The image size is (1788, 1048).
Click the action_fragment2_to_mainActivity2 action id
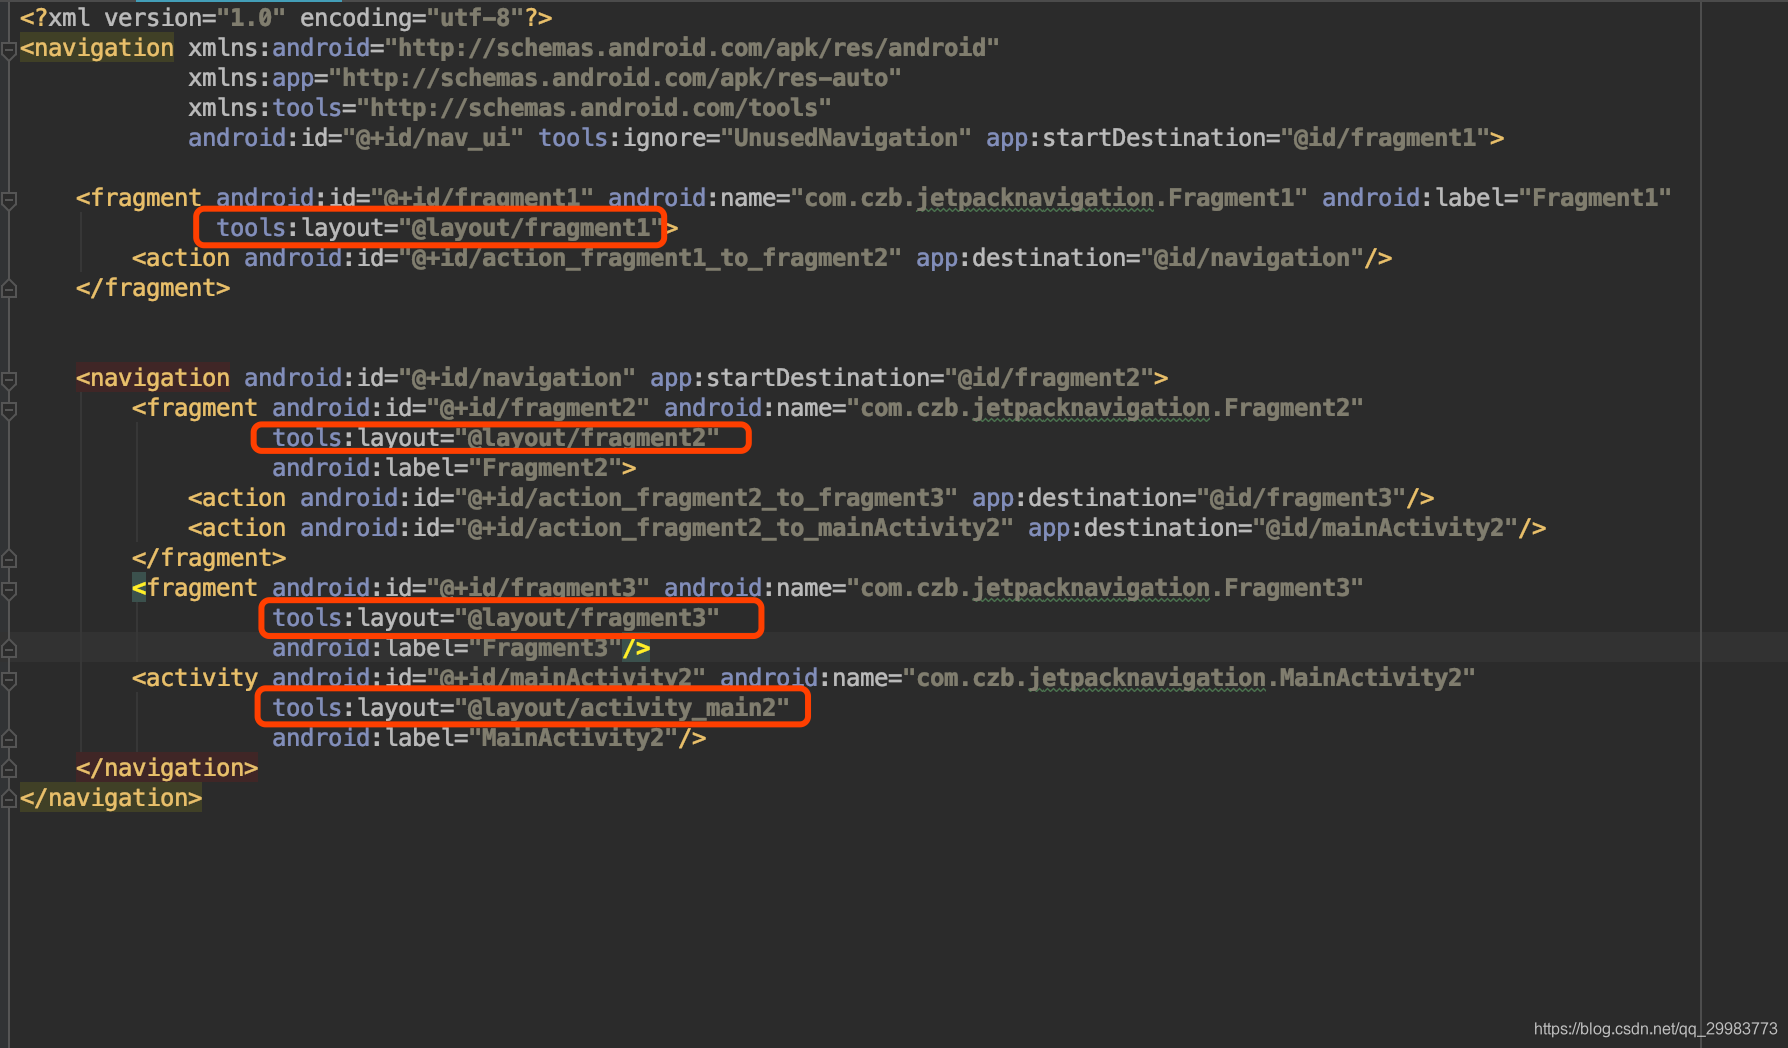[x=734, y=528]
